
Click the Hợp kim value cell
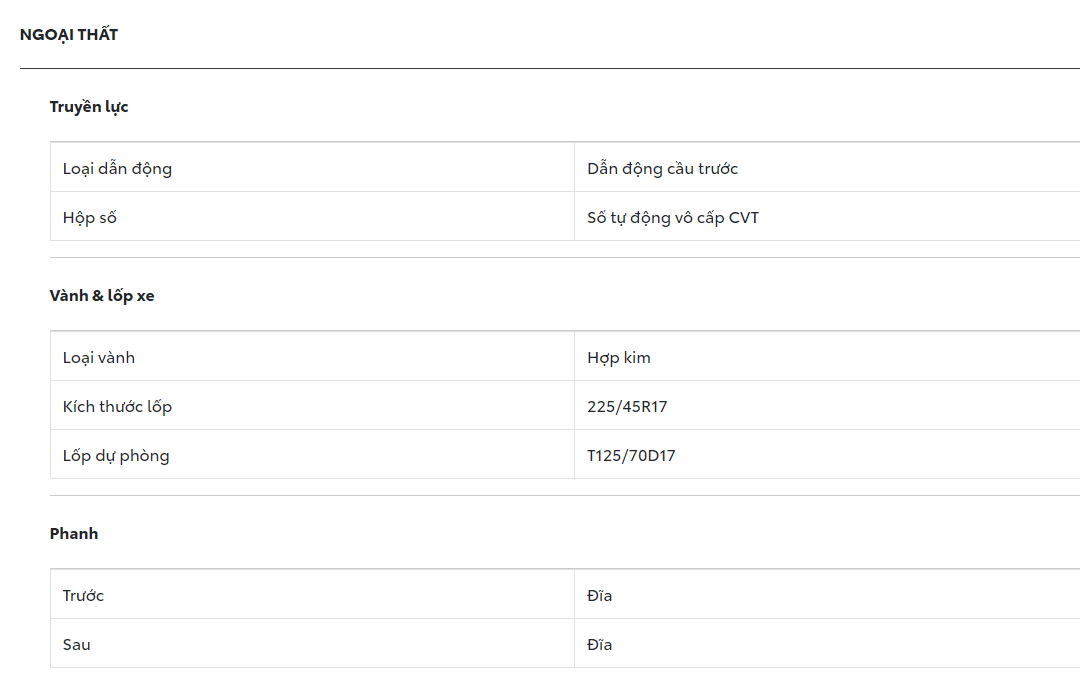619,358
